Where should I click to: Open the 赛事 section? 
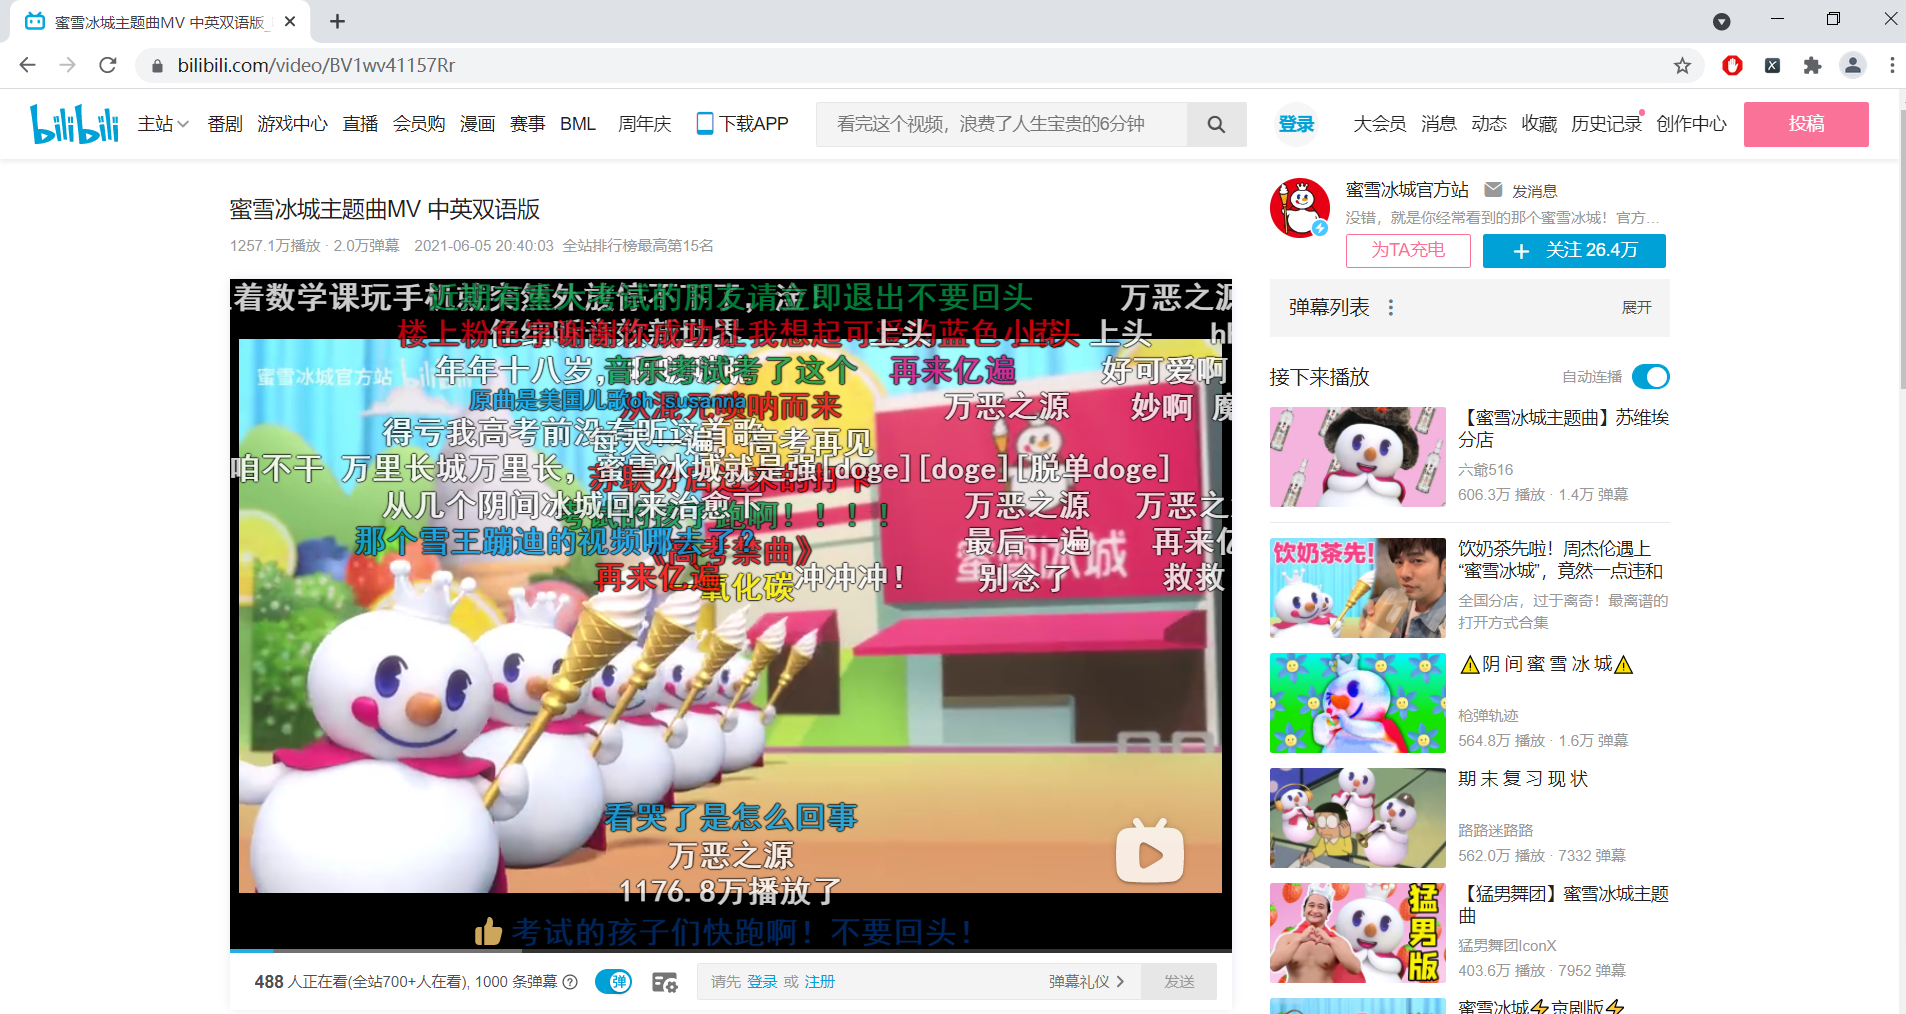coord(527,124)
